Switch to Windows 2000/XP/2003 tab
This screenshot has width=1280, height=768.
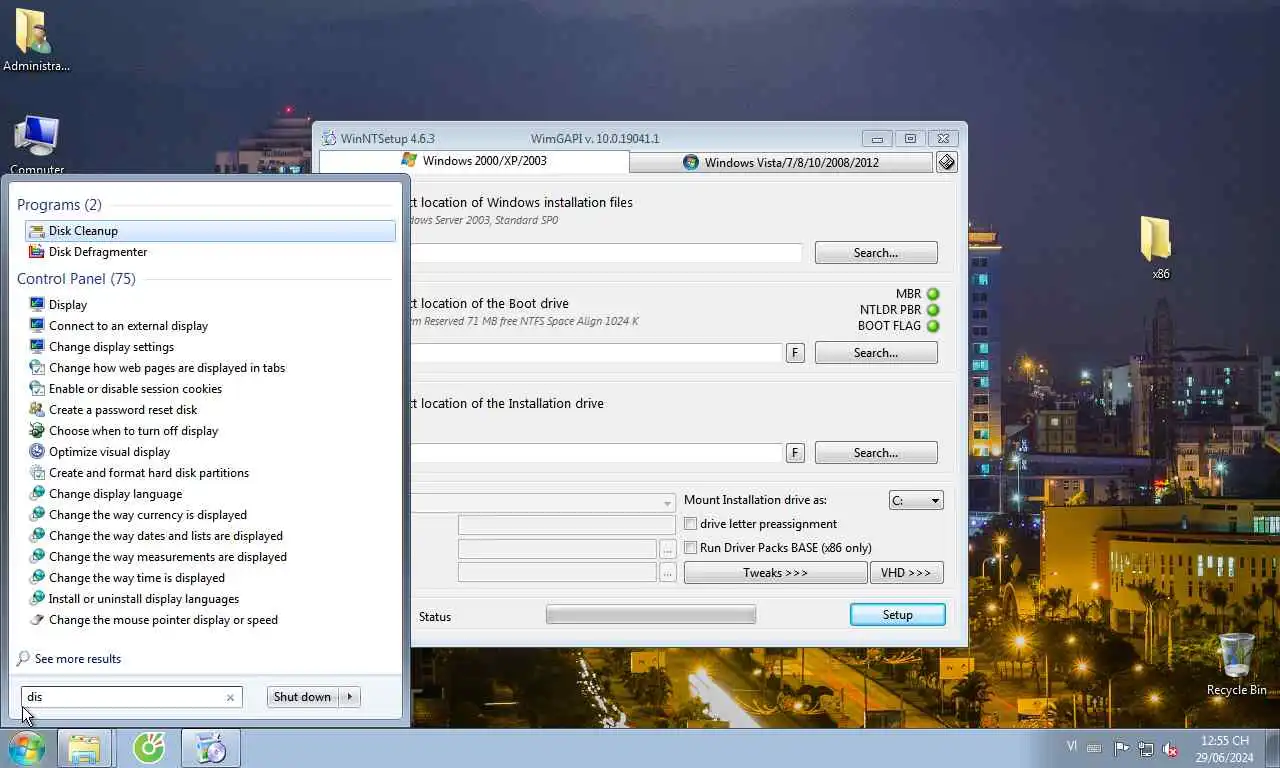point(474,161)
